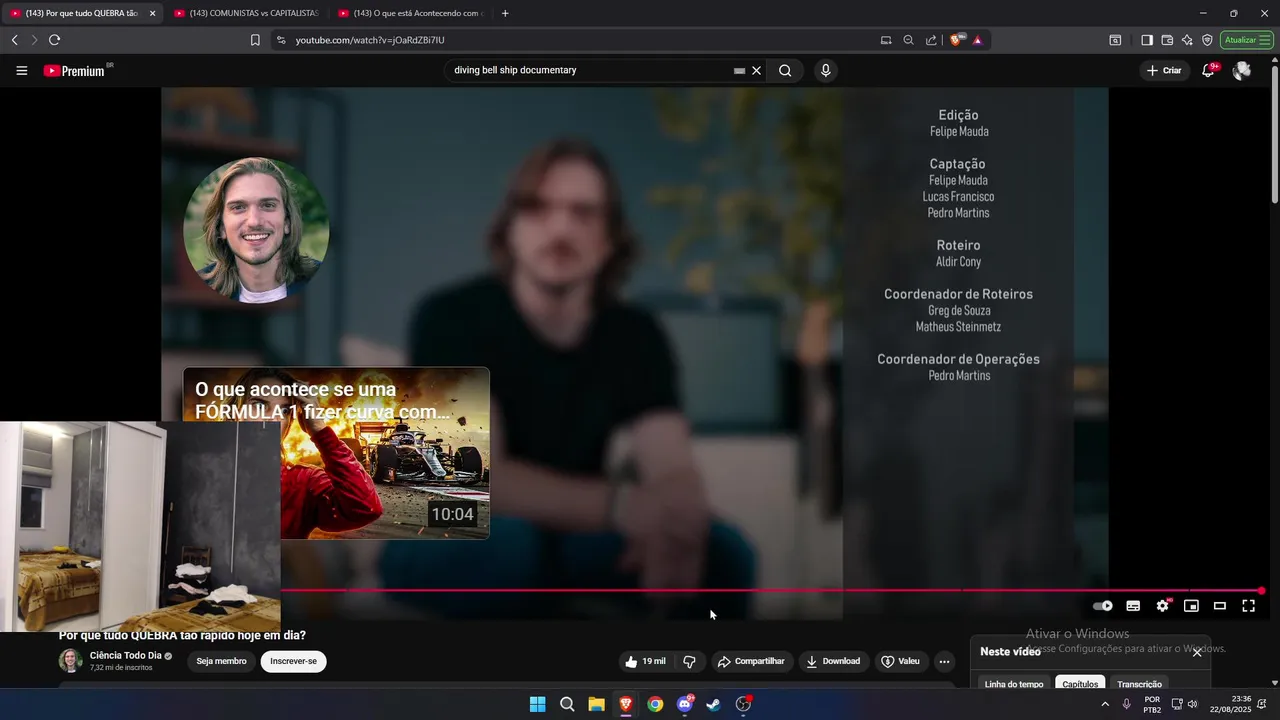The width and height of the screenshot is (1280, 720).
Task: Open the Fórmula 1 end-screen video card
Action: [336, 453]
